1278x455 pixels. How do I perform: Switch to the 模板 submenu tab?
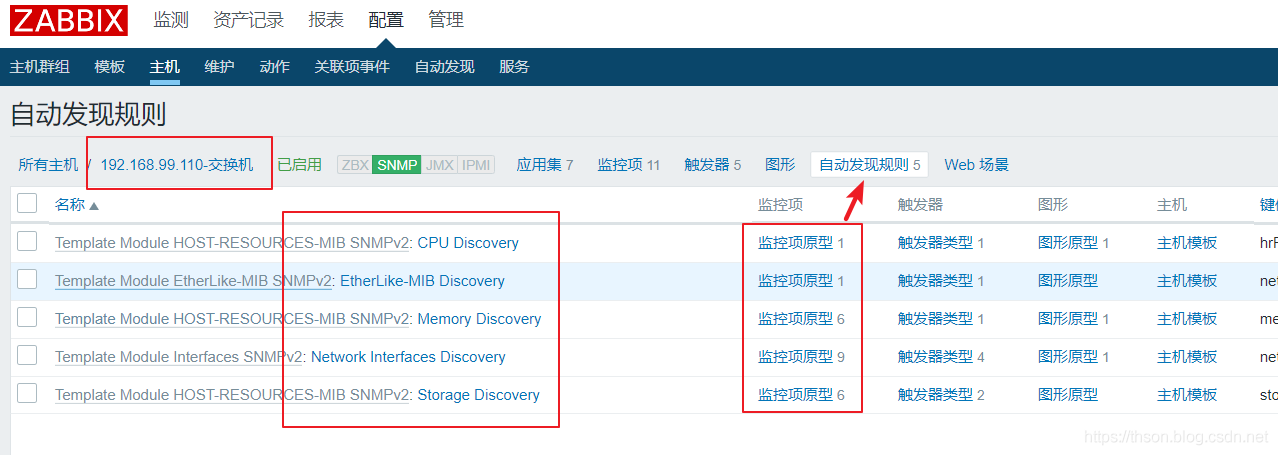pyautogui.click(x=110, y=67)
